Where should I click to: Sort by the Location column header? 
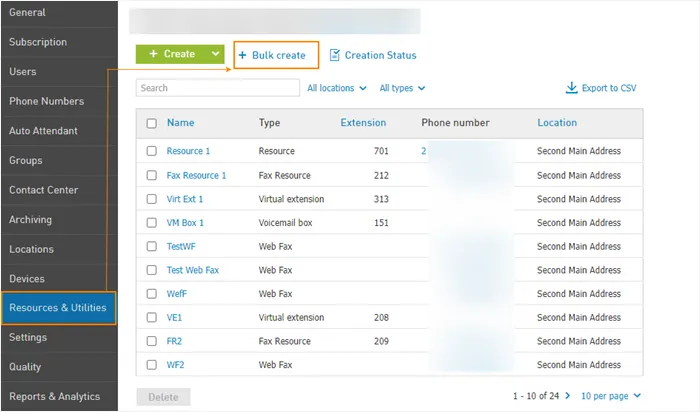557,123
